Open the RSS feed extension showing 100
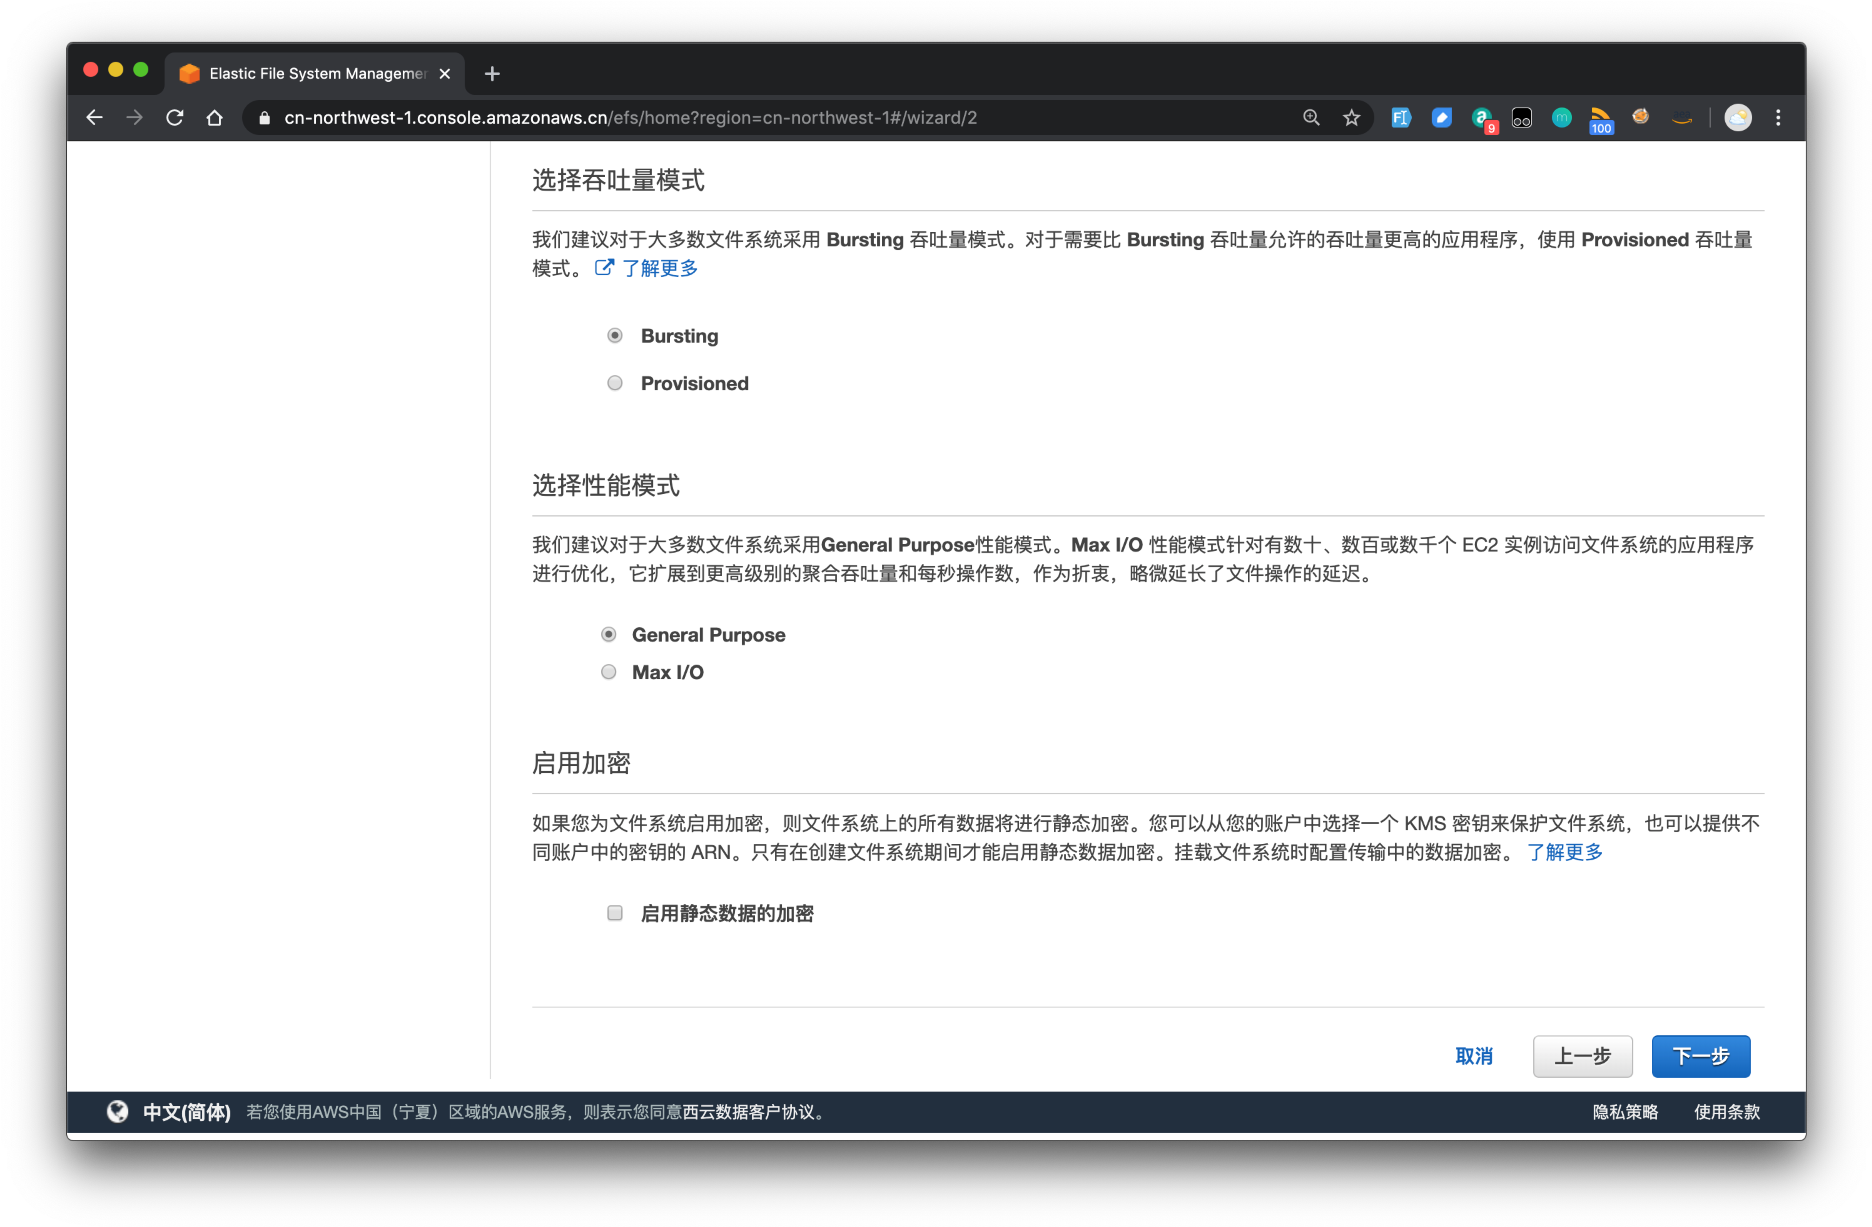 [1601, 119]
